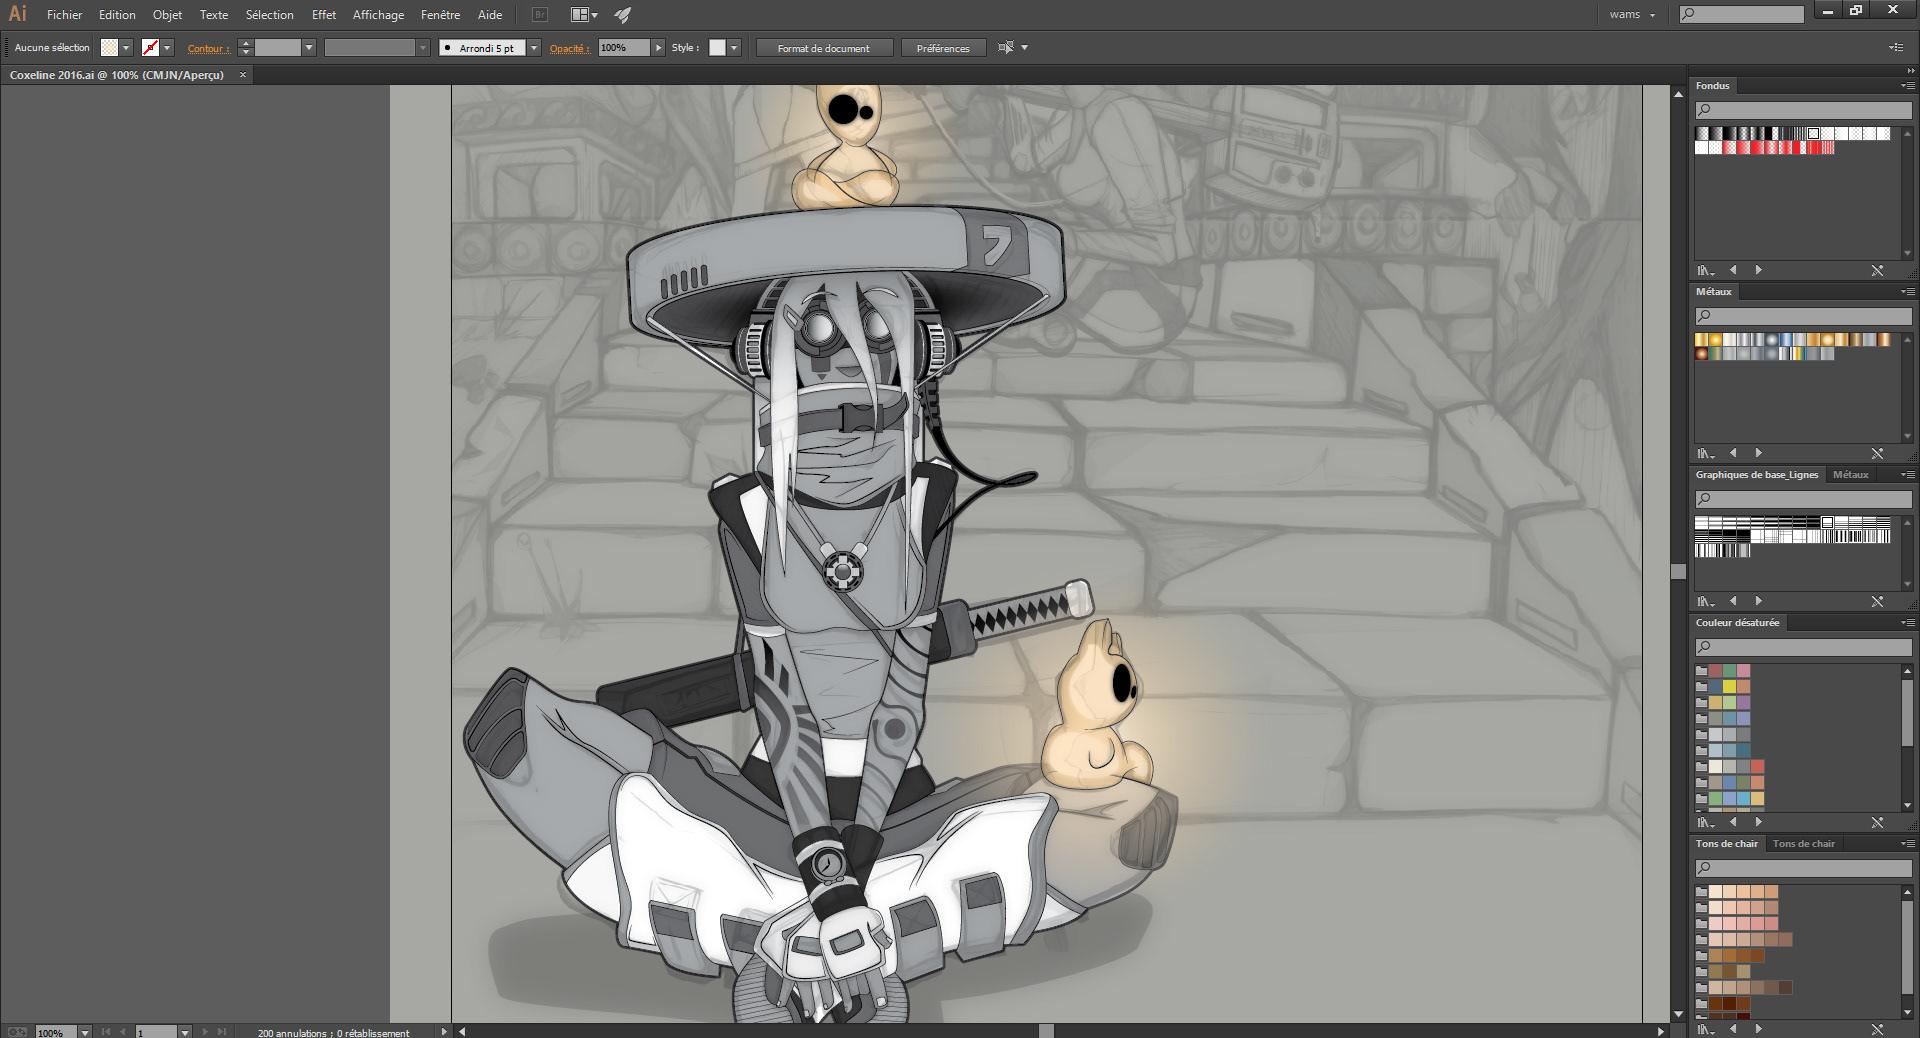Open the Affichage menu
1920x1038 pixels.
(378, 15)
